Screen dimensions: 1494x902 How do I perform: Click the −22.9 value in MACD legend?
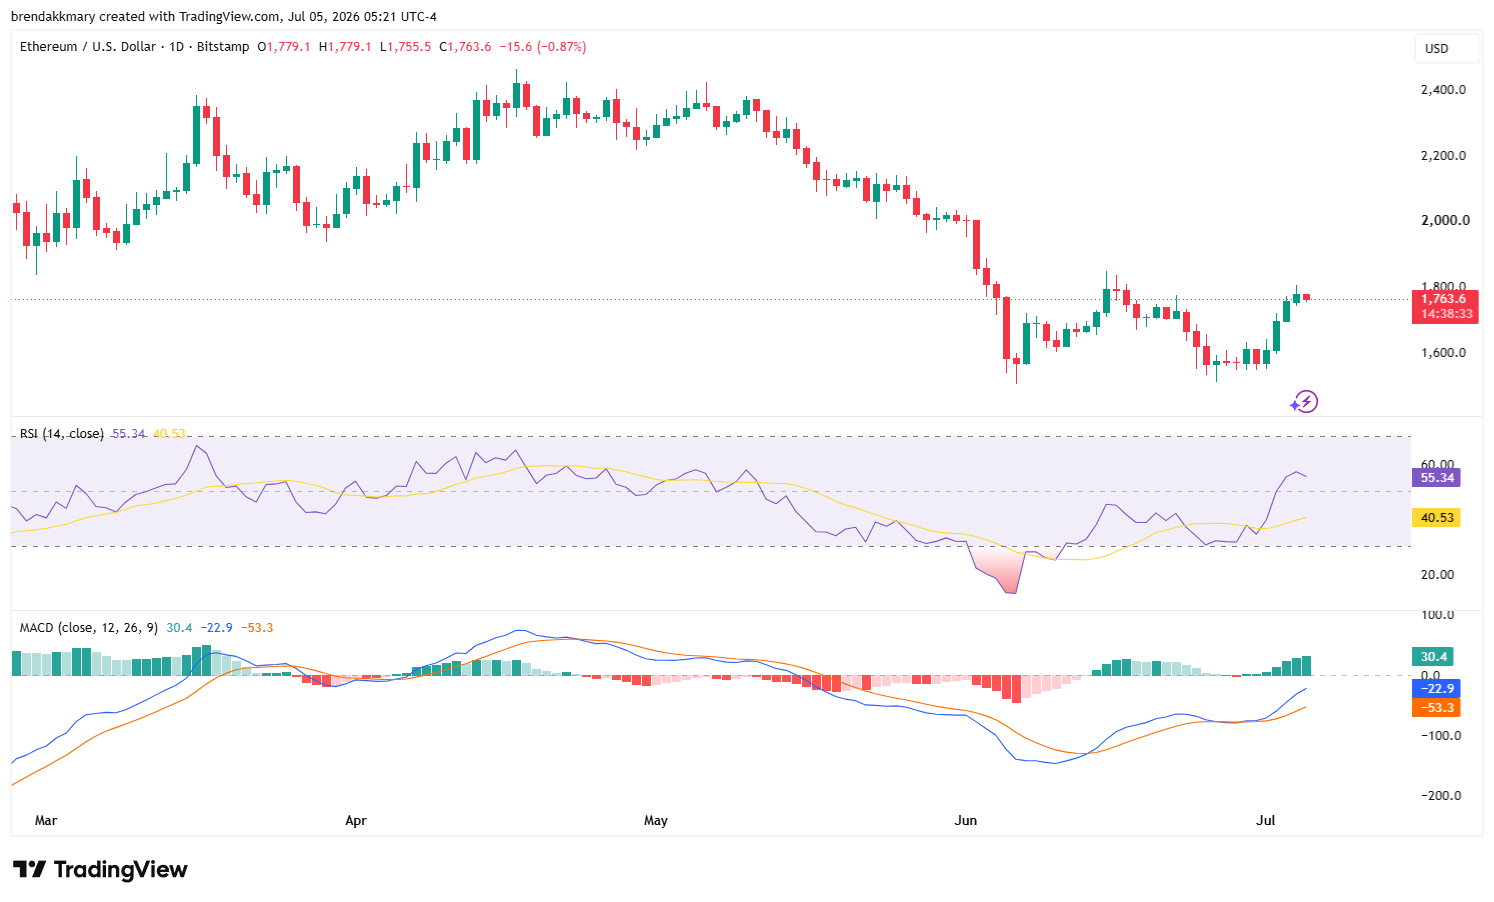(x=216, y=628)
